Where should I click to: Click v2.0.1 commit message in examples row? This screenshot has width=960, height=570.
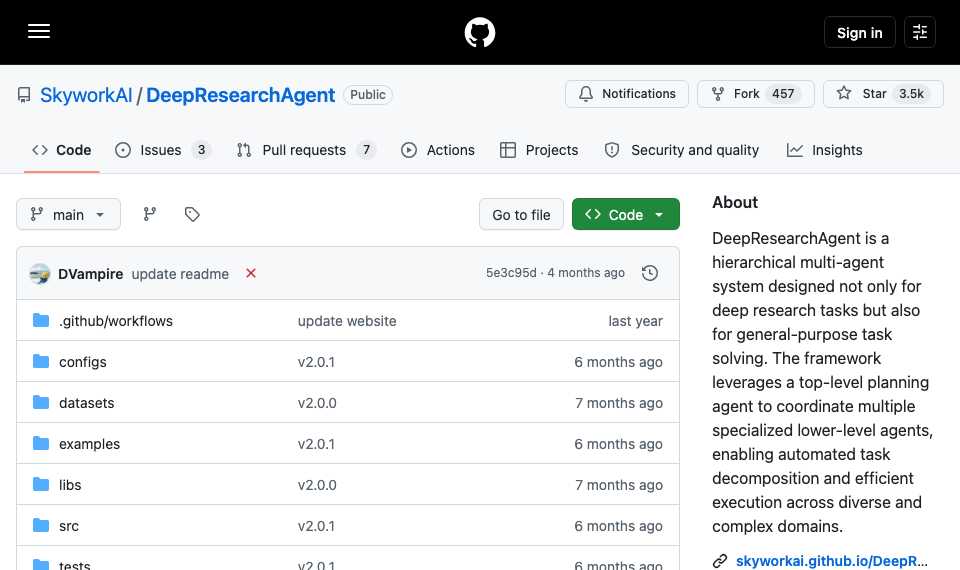(x=316, y=444)
